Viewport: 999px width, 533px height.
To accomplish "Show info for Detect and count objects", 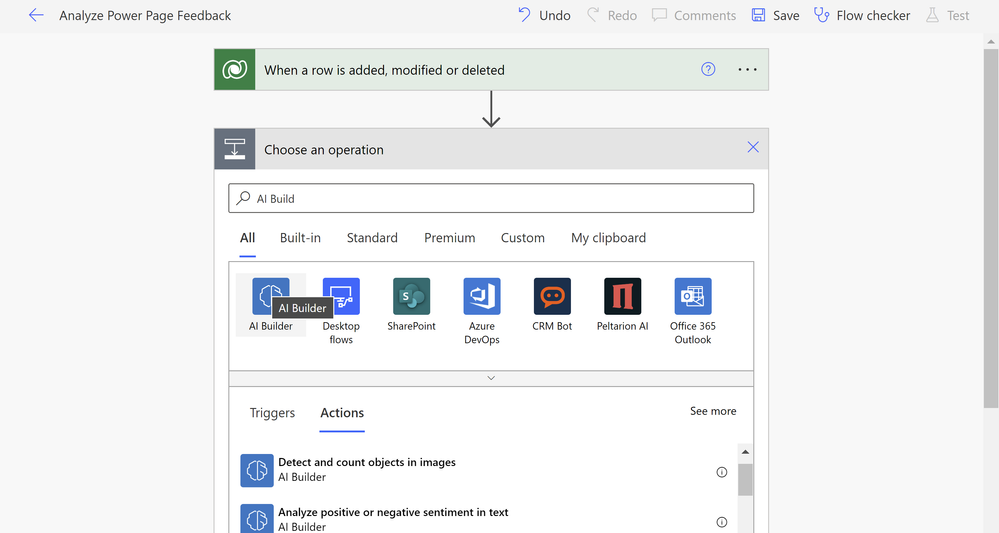I will point(721,472).
